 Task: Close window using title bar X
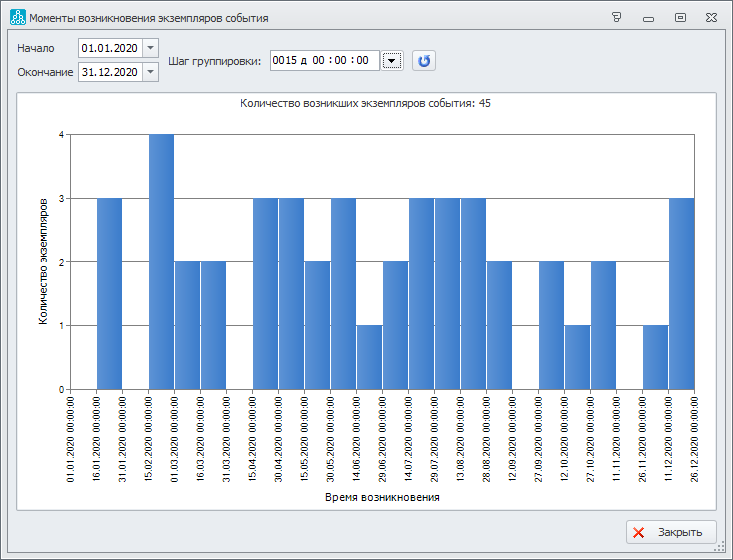(711, 18)
